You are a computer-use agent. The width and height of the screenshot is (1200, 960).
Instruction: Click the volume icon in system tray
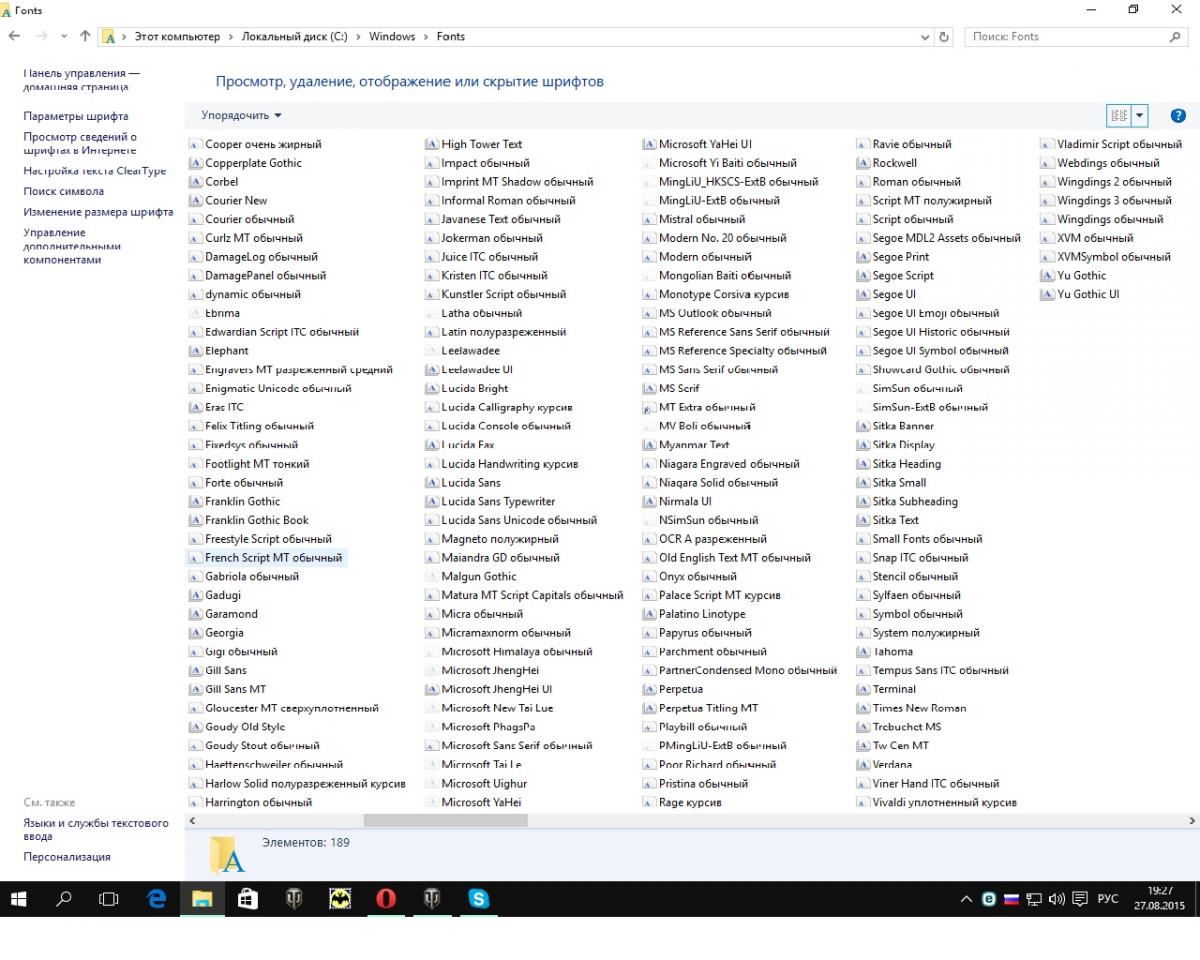point(1057,899)
